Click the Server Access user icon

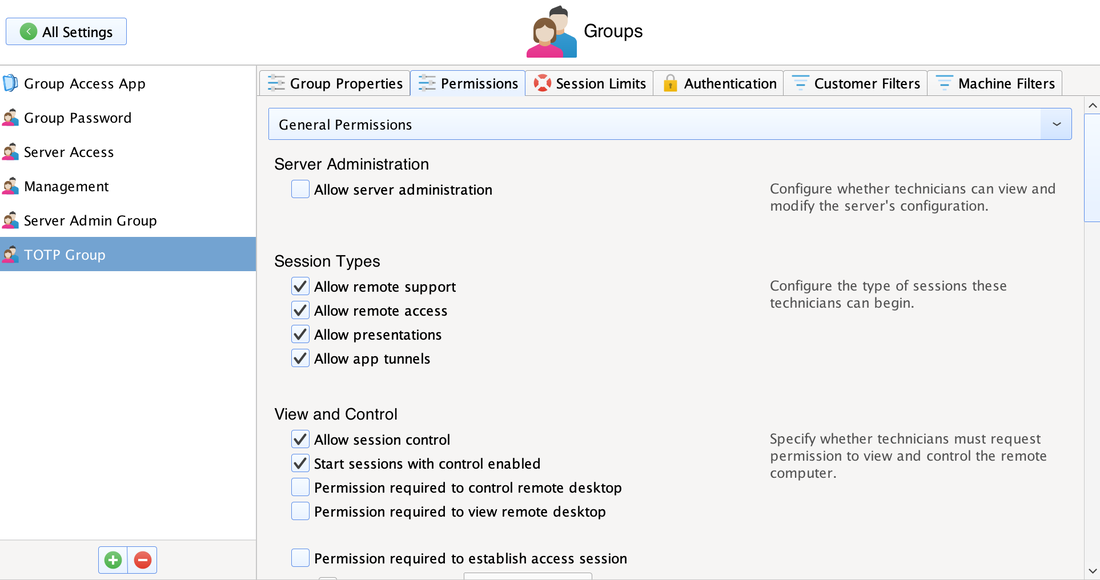(10, 152)
